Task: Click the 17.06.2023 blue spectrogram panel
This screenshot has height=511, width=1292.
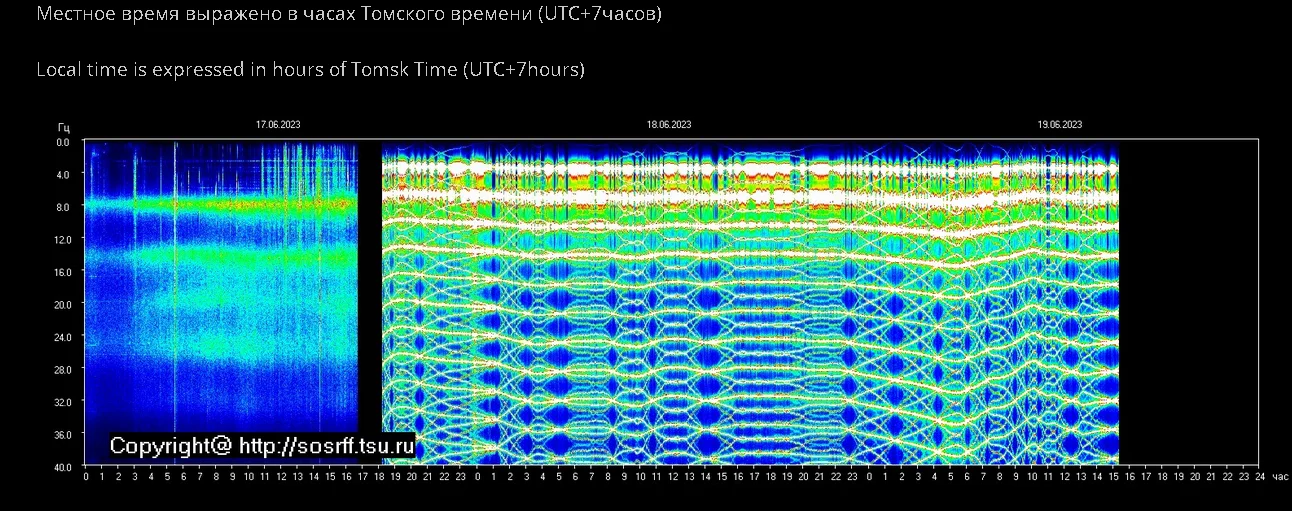Action: (x=221, y=302)
